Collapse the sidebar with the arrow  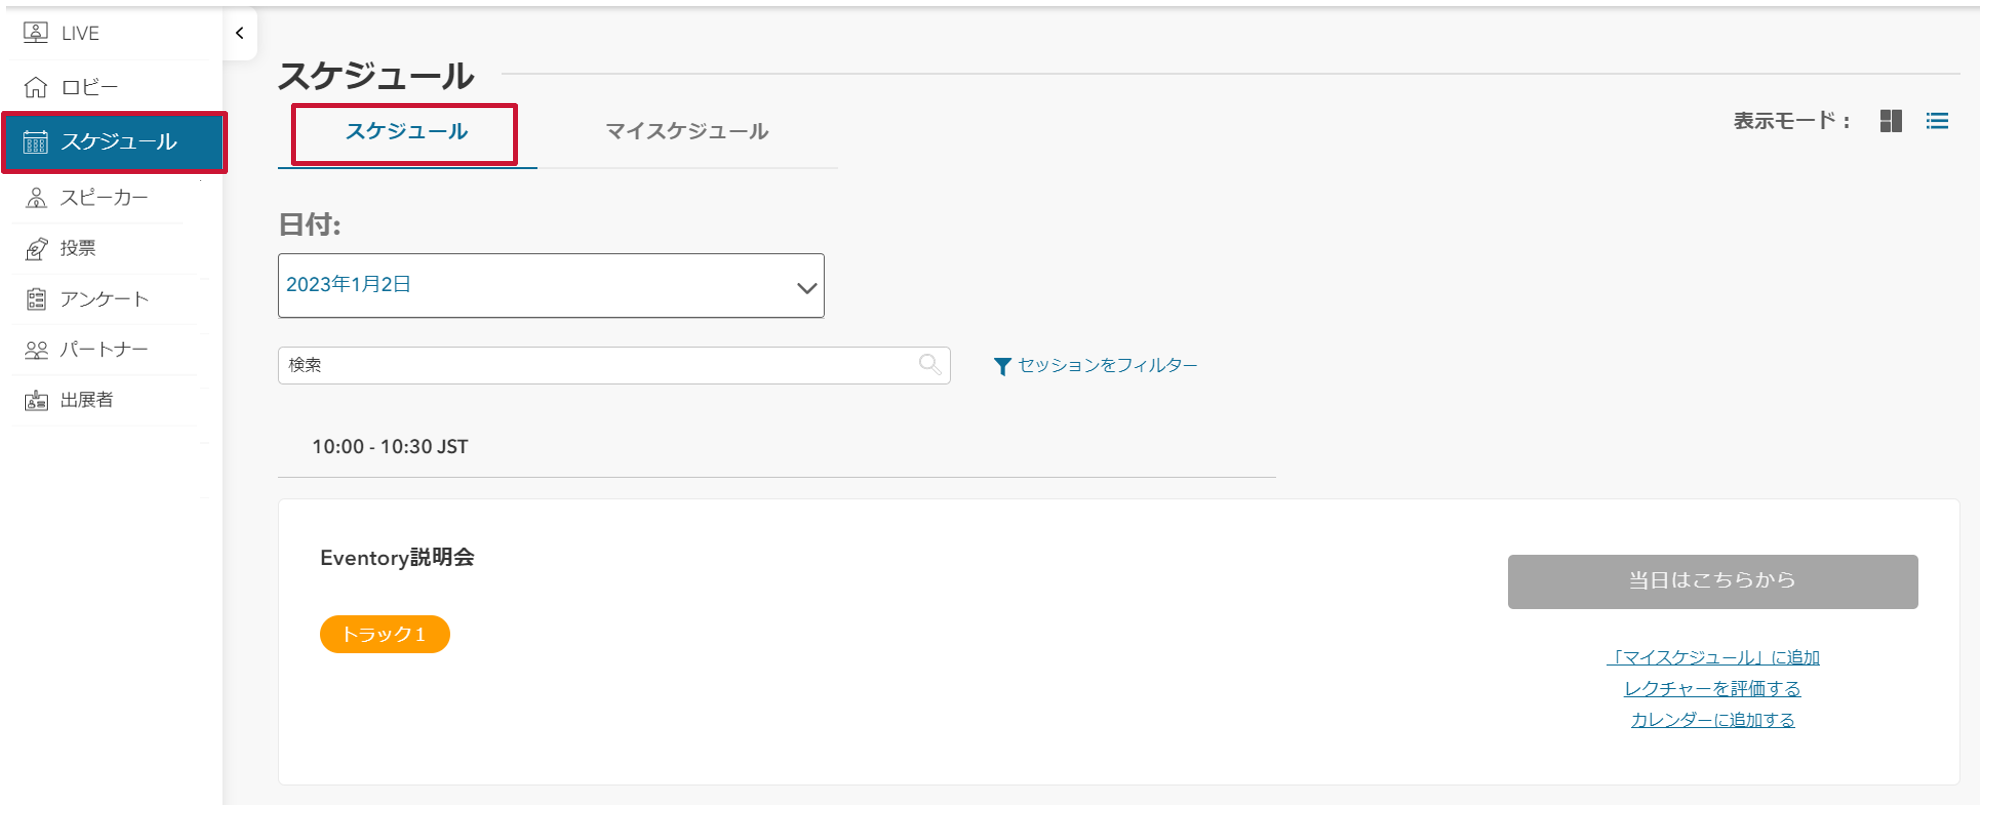[240, 33]
